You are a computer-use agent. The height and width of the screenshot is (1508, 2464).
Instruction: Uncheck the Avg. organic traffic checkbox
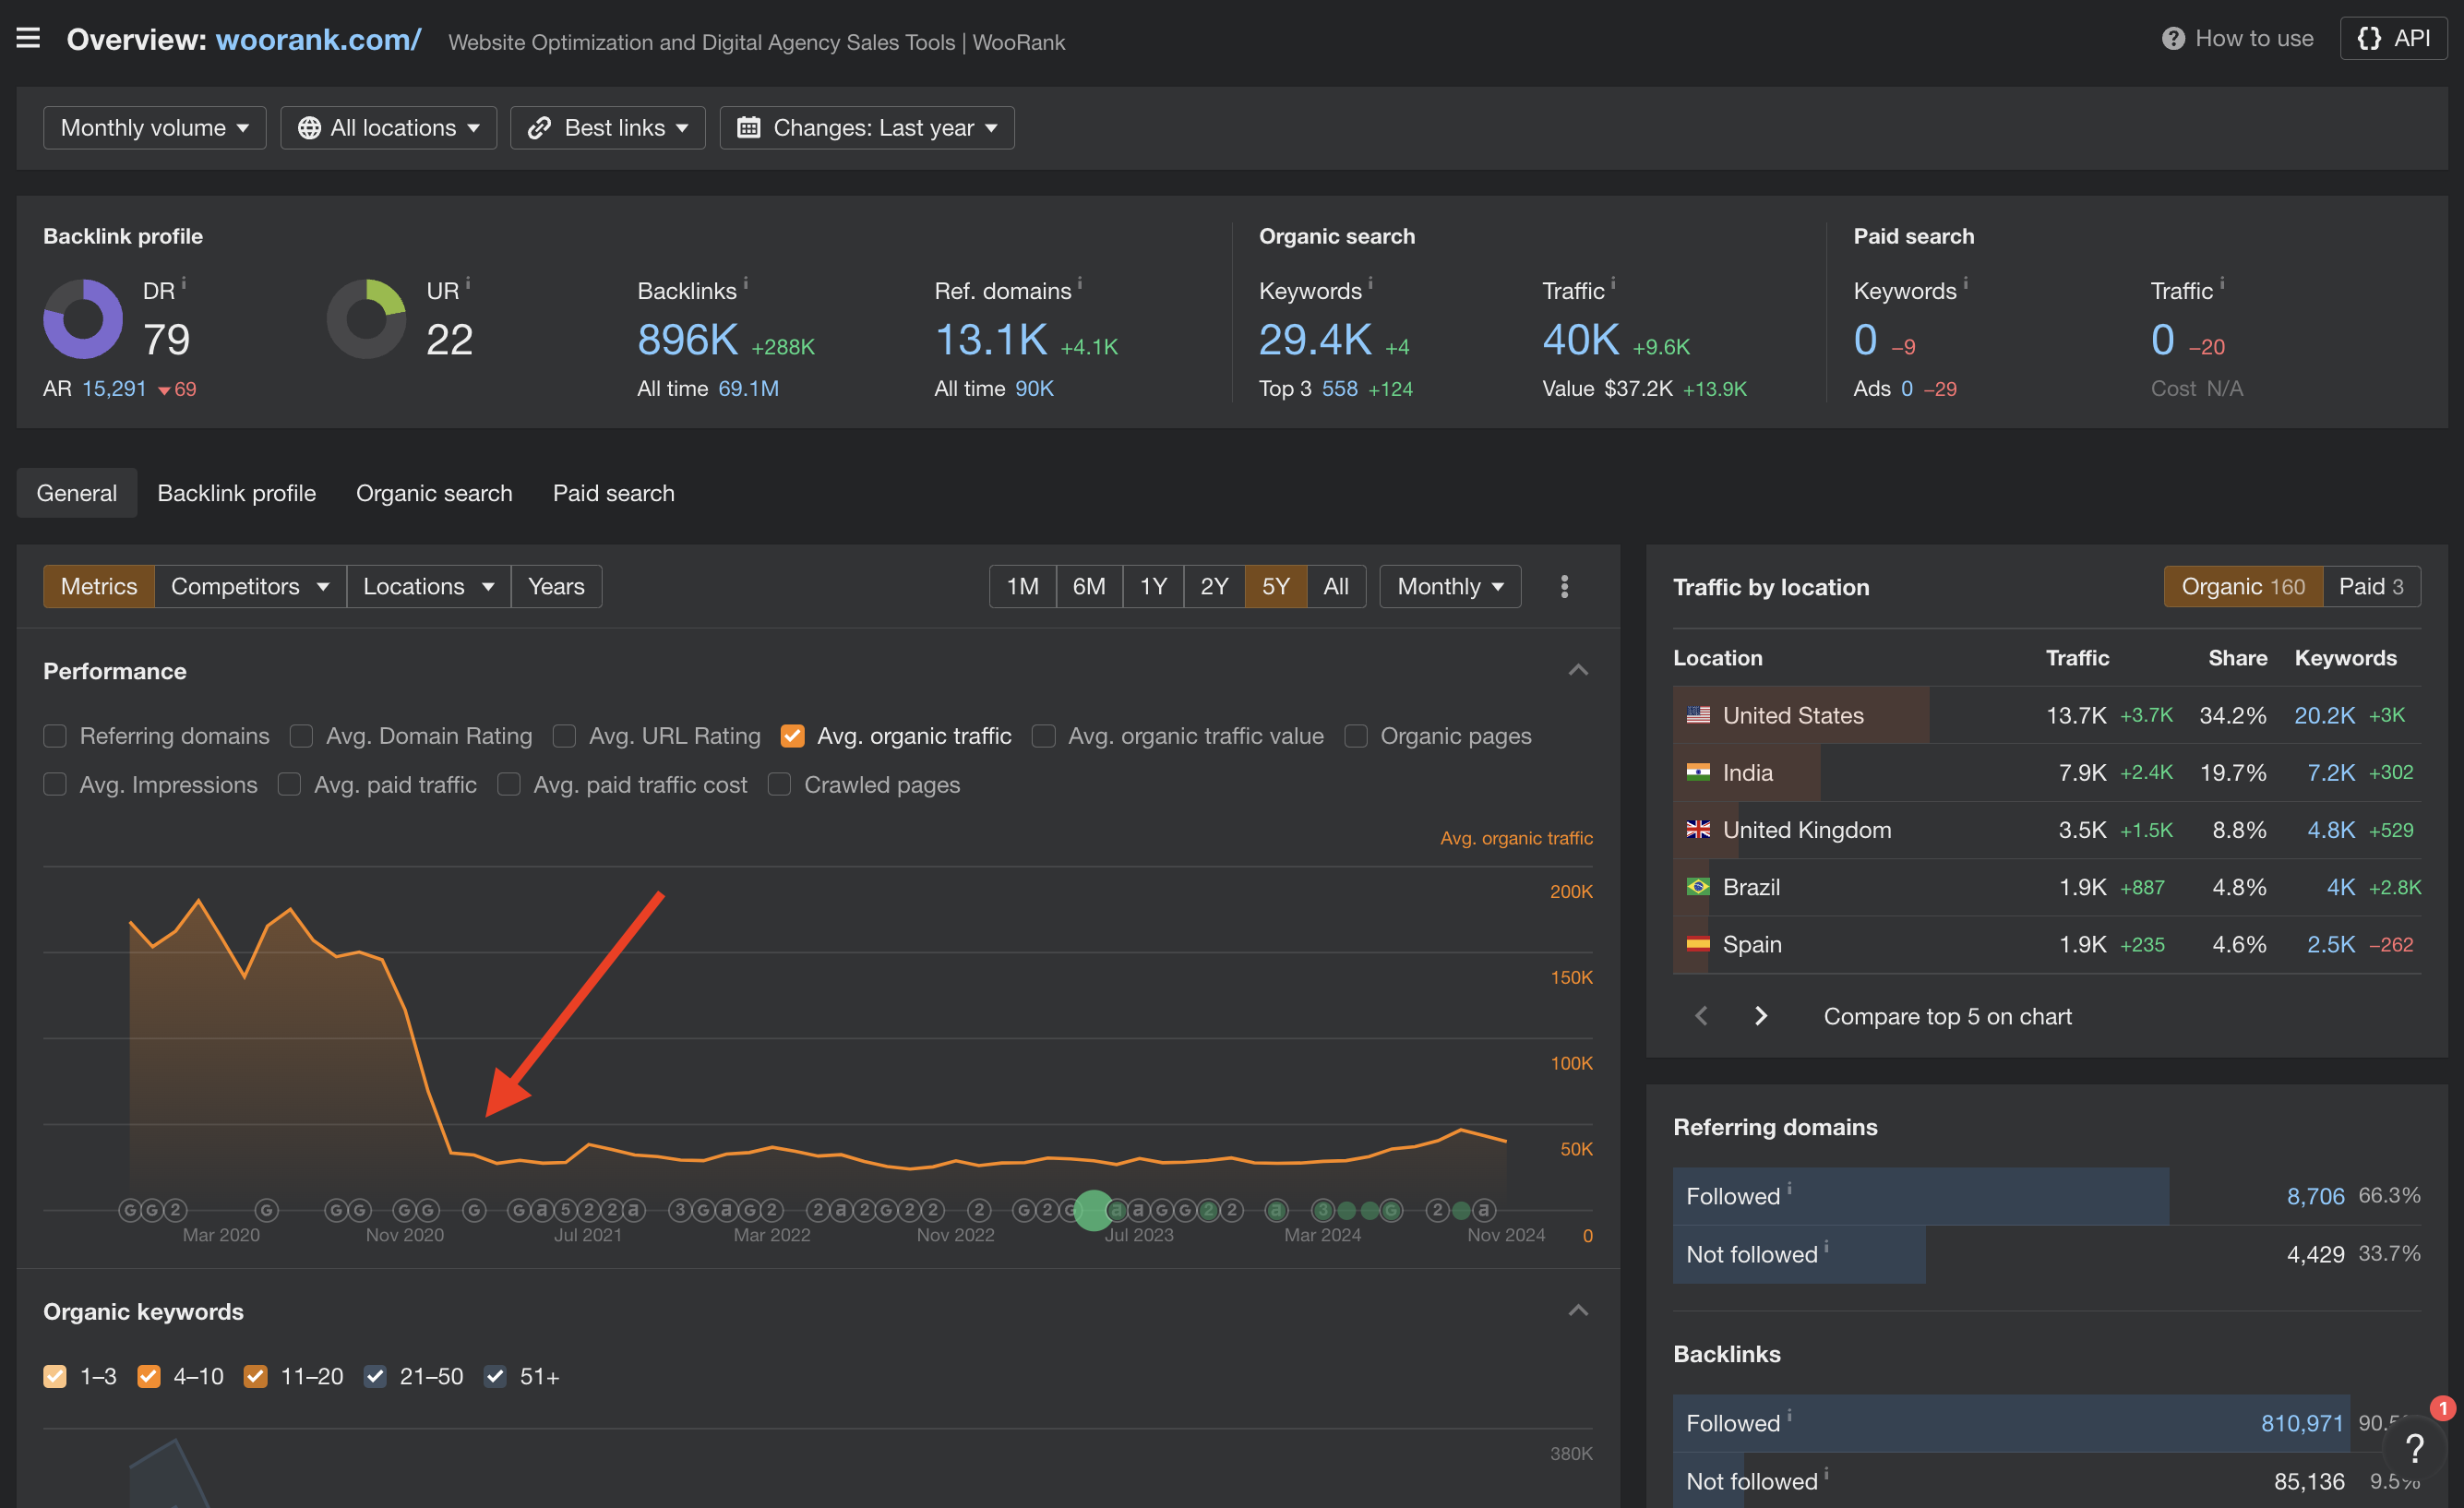(x=792, y=736)
